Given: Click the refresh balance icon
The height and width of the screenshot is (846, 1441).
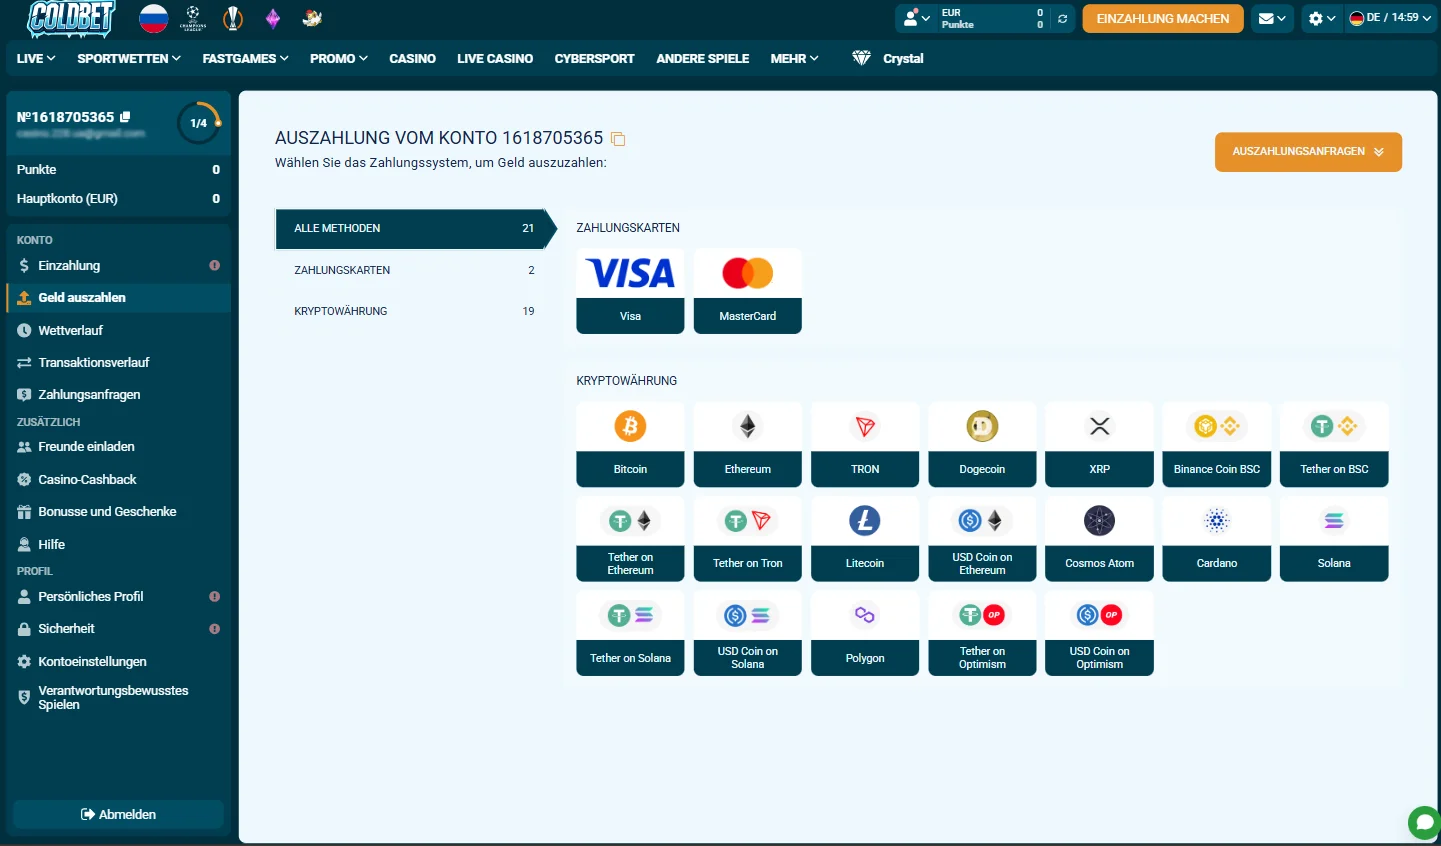Looking at the screenshot, I should click(1062, 19).
